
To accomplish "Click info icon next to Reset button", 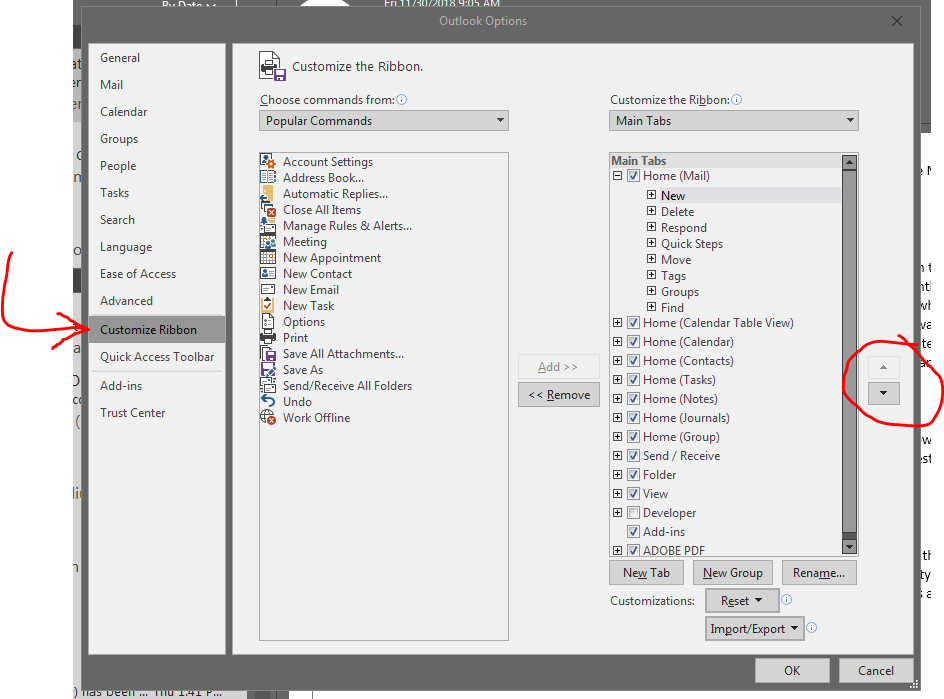I will 786,600.
